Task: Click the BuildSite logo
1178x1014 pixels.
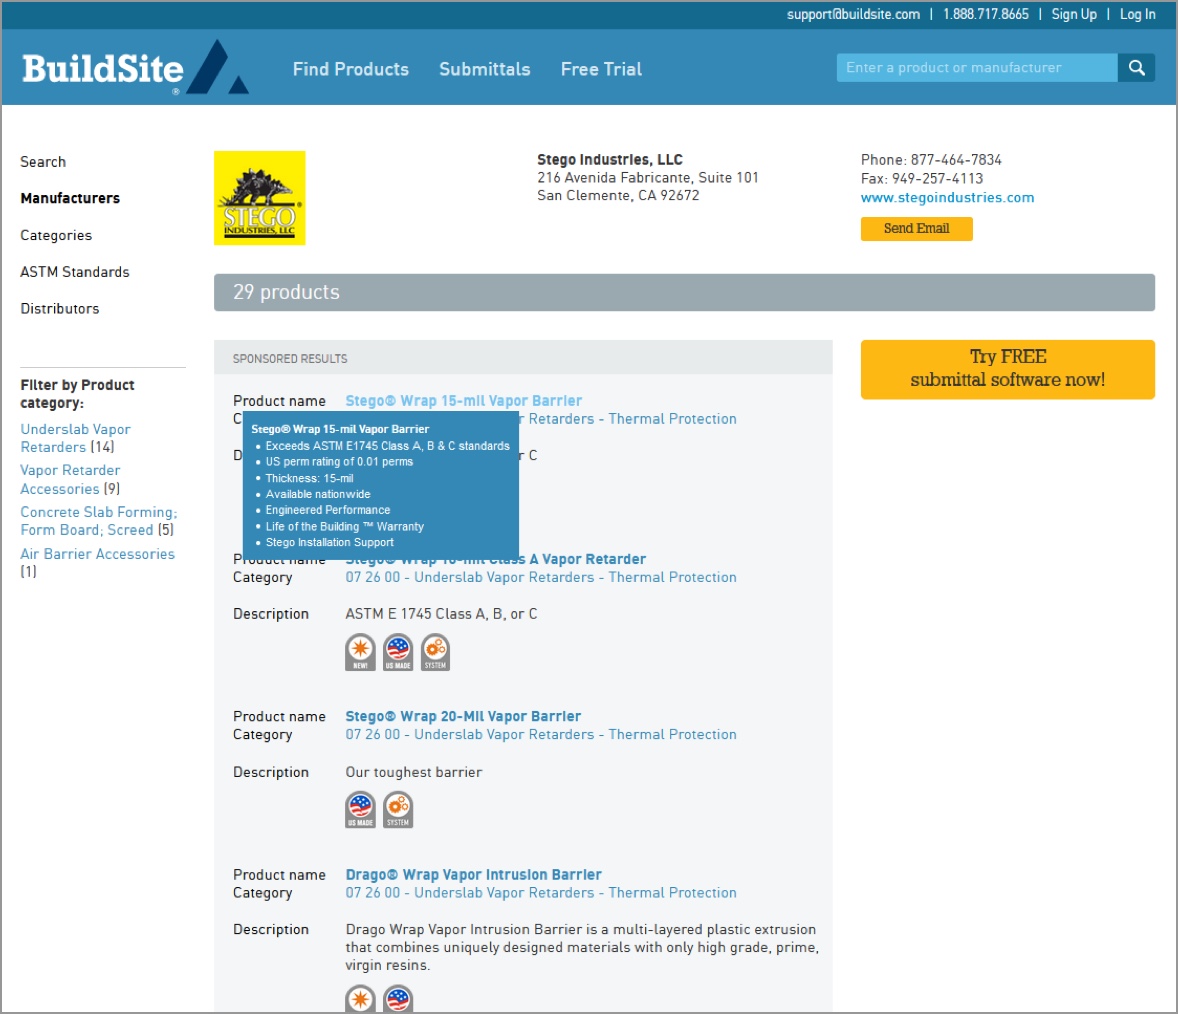Action: tap(135, 68)
